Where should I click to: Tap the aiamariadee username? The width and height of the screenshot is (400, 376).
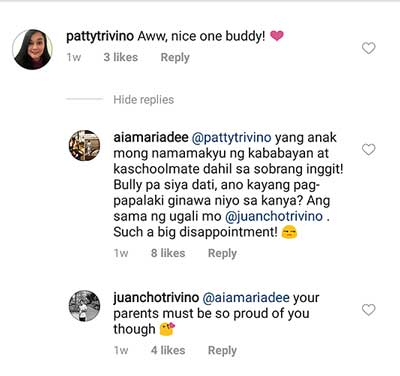click(x=151, y=137)
